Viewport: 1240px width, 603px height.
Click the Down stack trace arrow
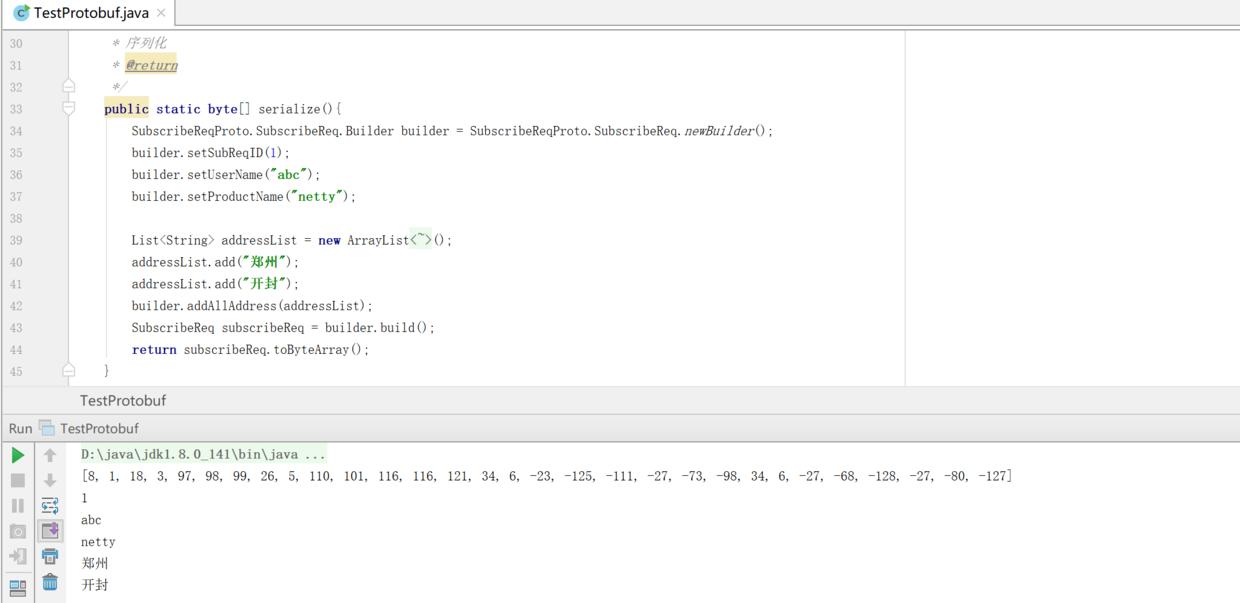tap(50, 480)
